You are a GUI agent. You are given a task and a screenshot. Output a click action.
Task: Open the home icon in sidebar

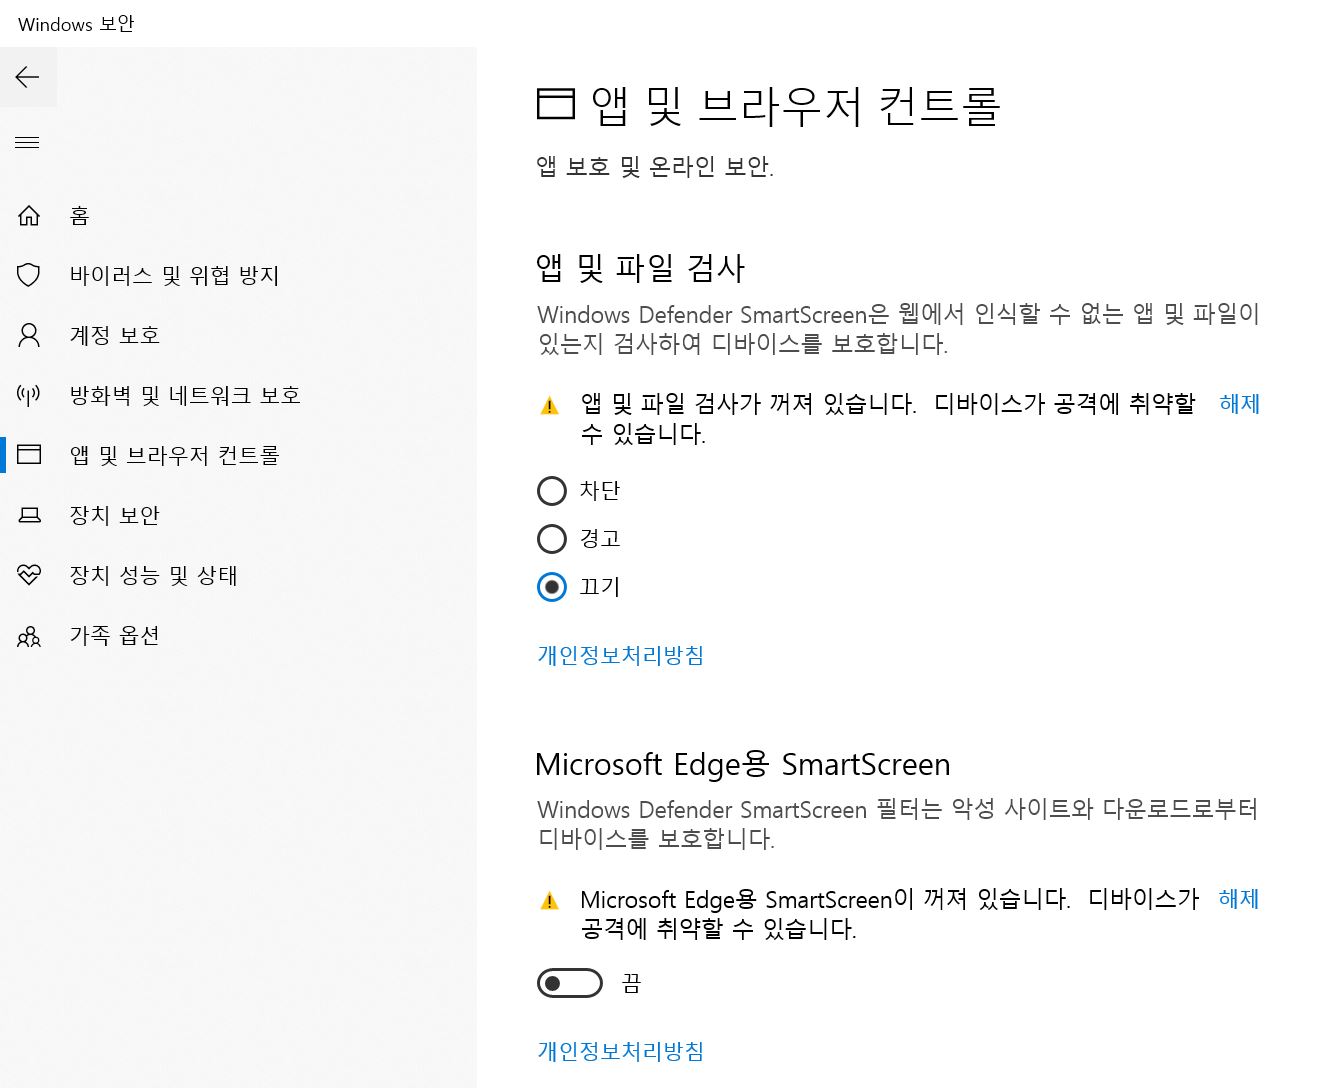click(x=29, y=215)
